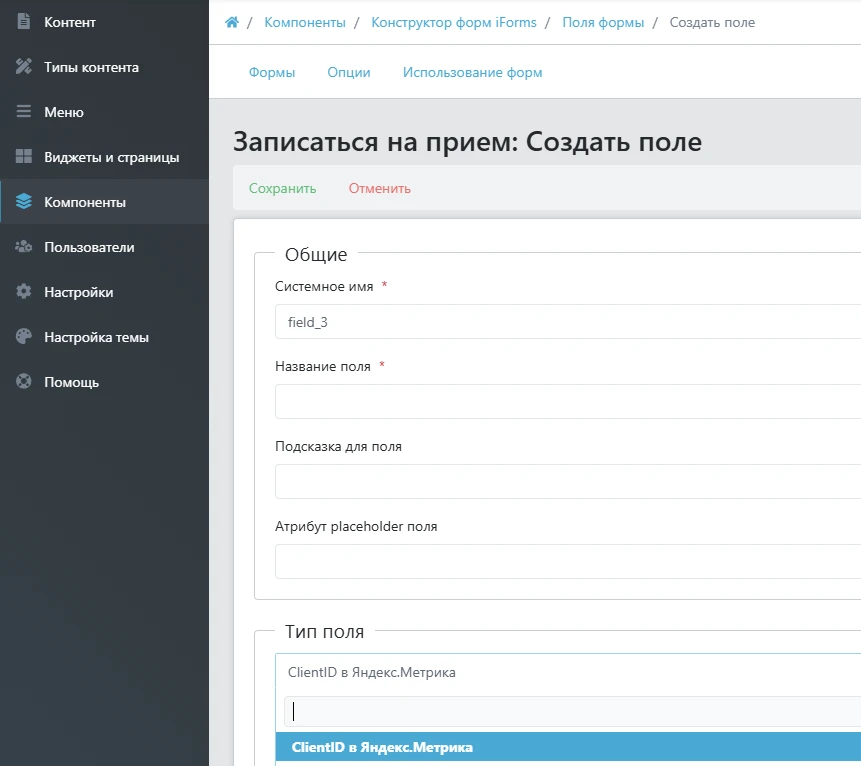Open the Использование форм tab

coord(472,72)
